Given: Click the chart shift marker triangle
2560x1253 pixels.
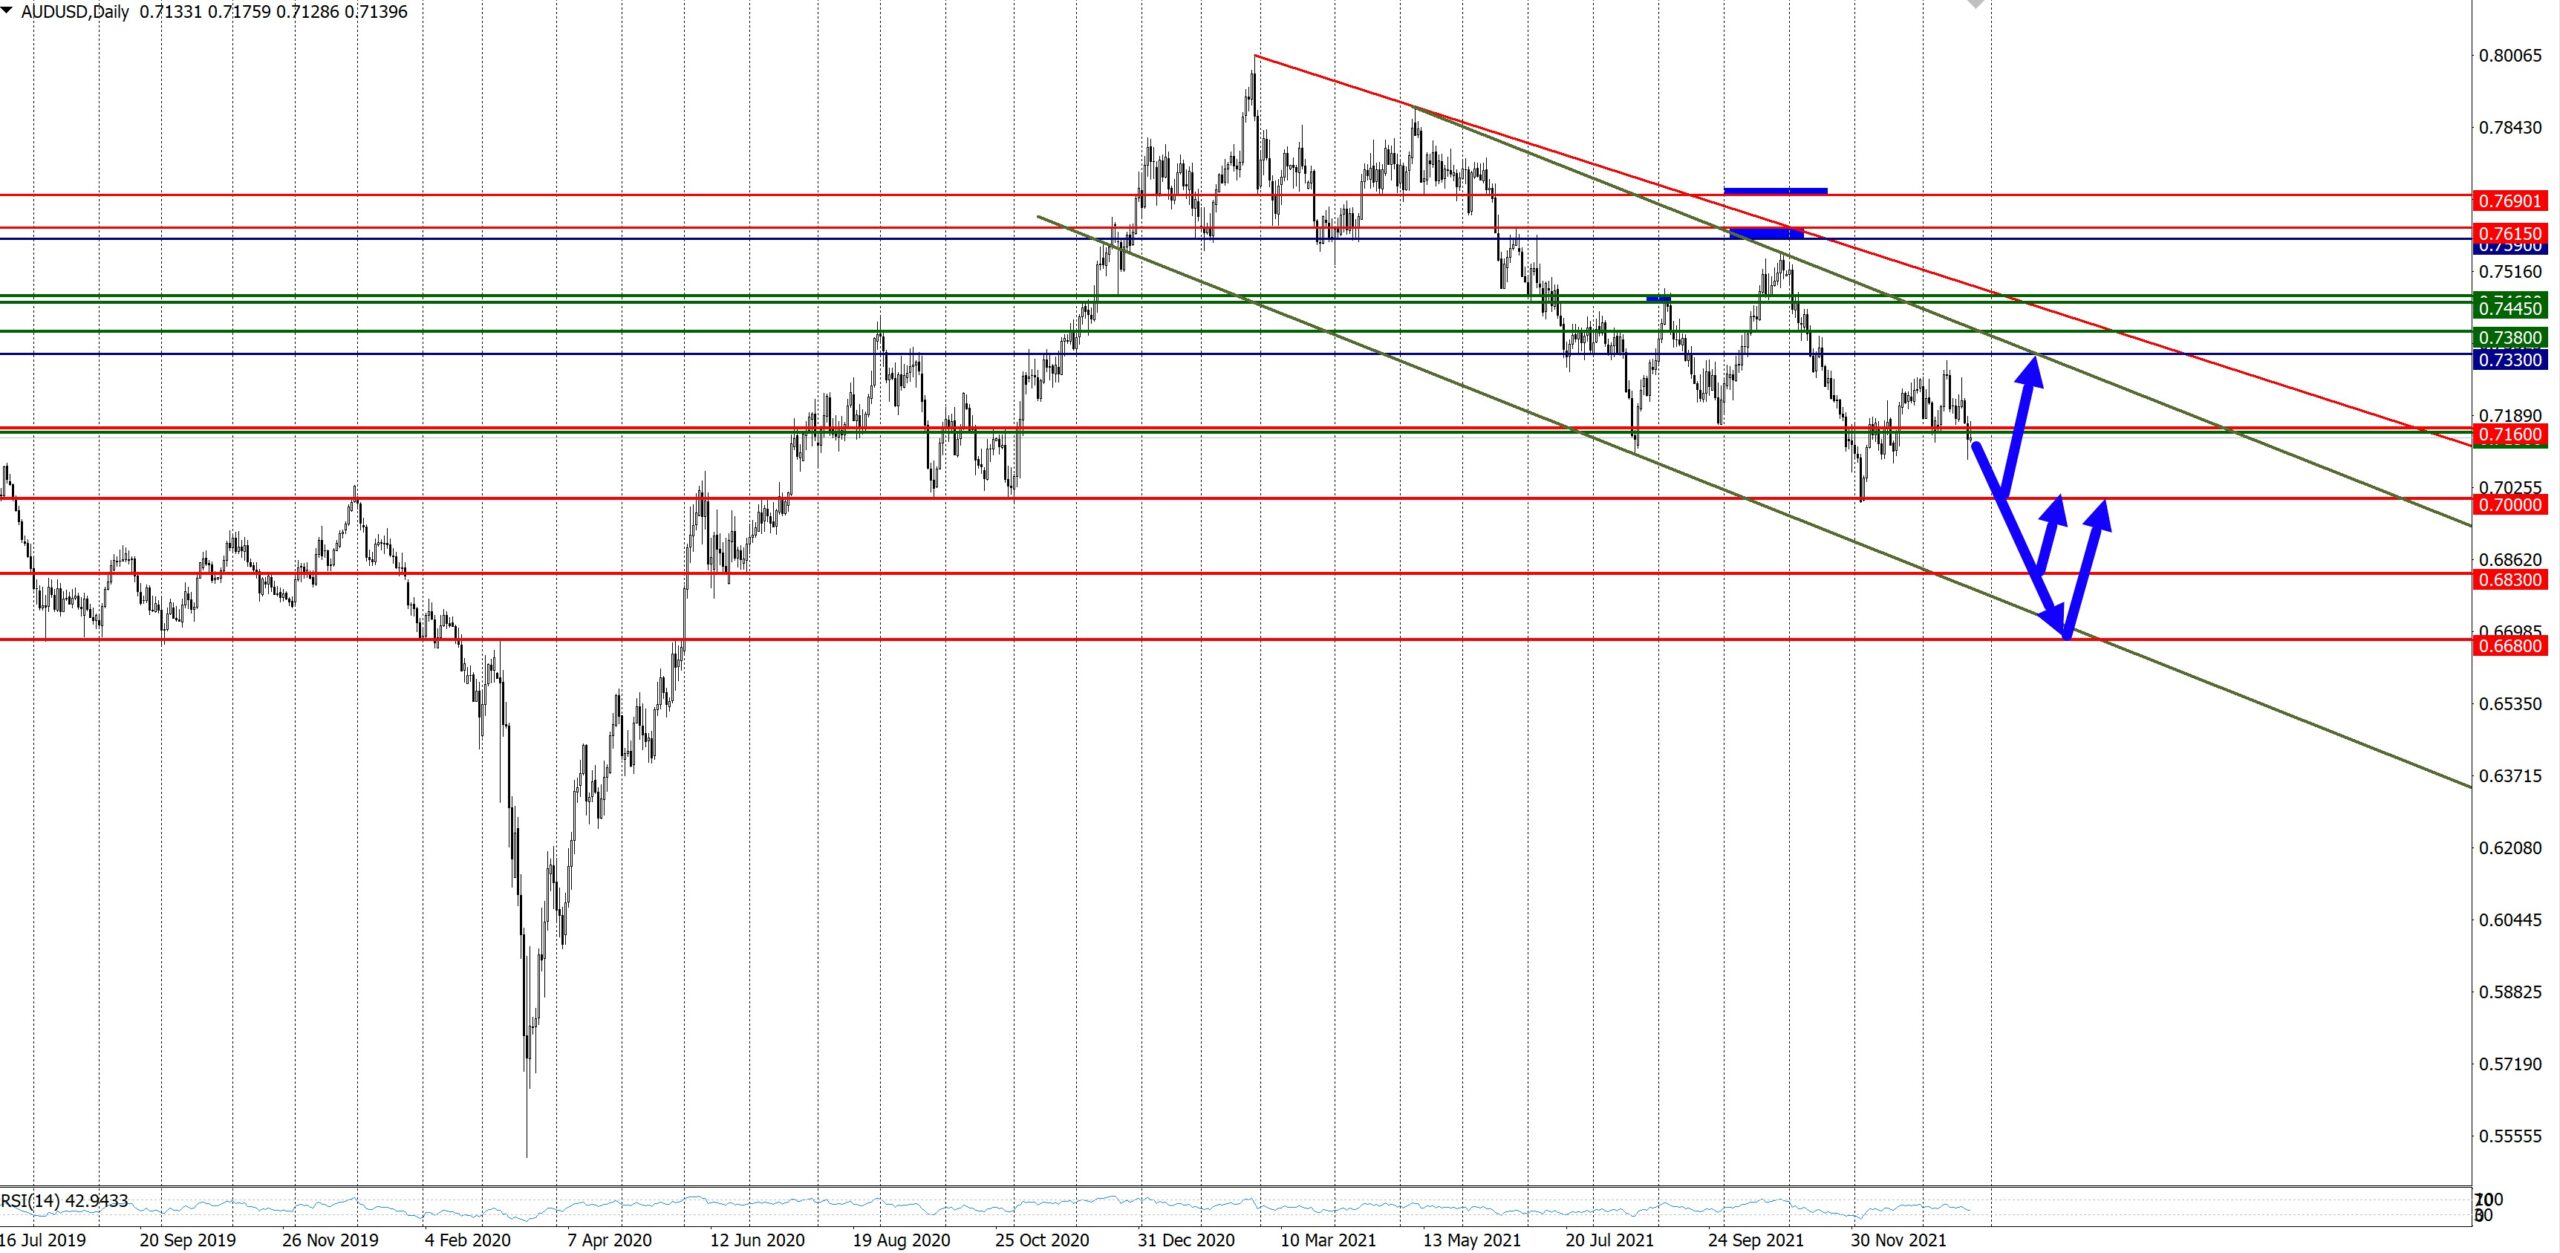Looking at the screenshot, I should pos(1975,4).
